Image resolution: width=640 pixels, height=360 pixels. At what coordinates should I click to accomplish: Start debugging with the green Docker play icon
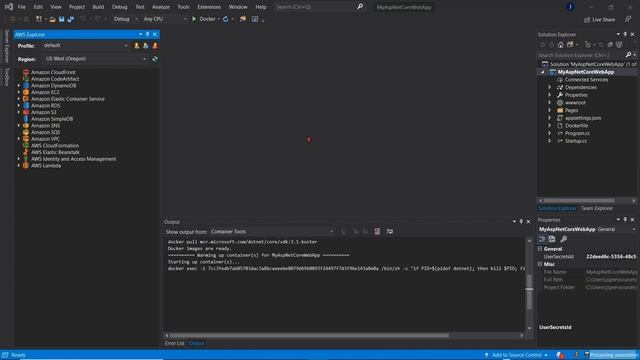click(x=194, y=19)
